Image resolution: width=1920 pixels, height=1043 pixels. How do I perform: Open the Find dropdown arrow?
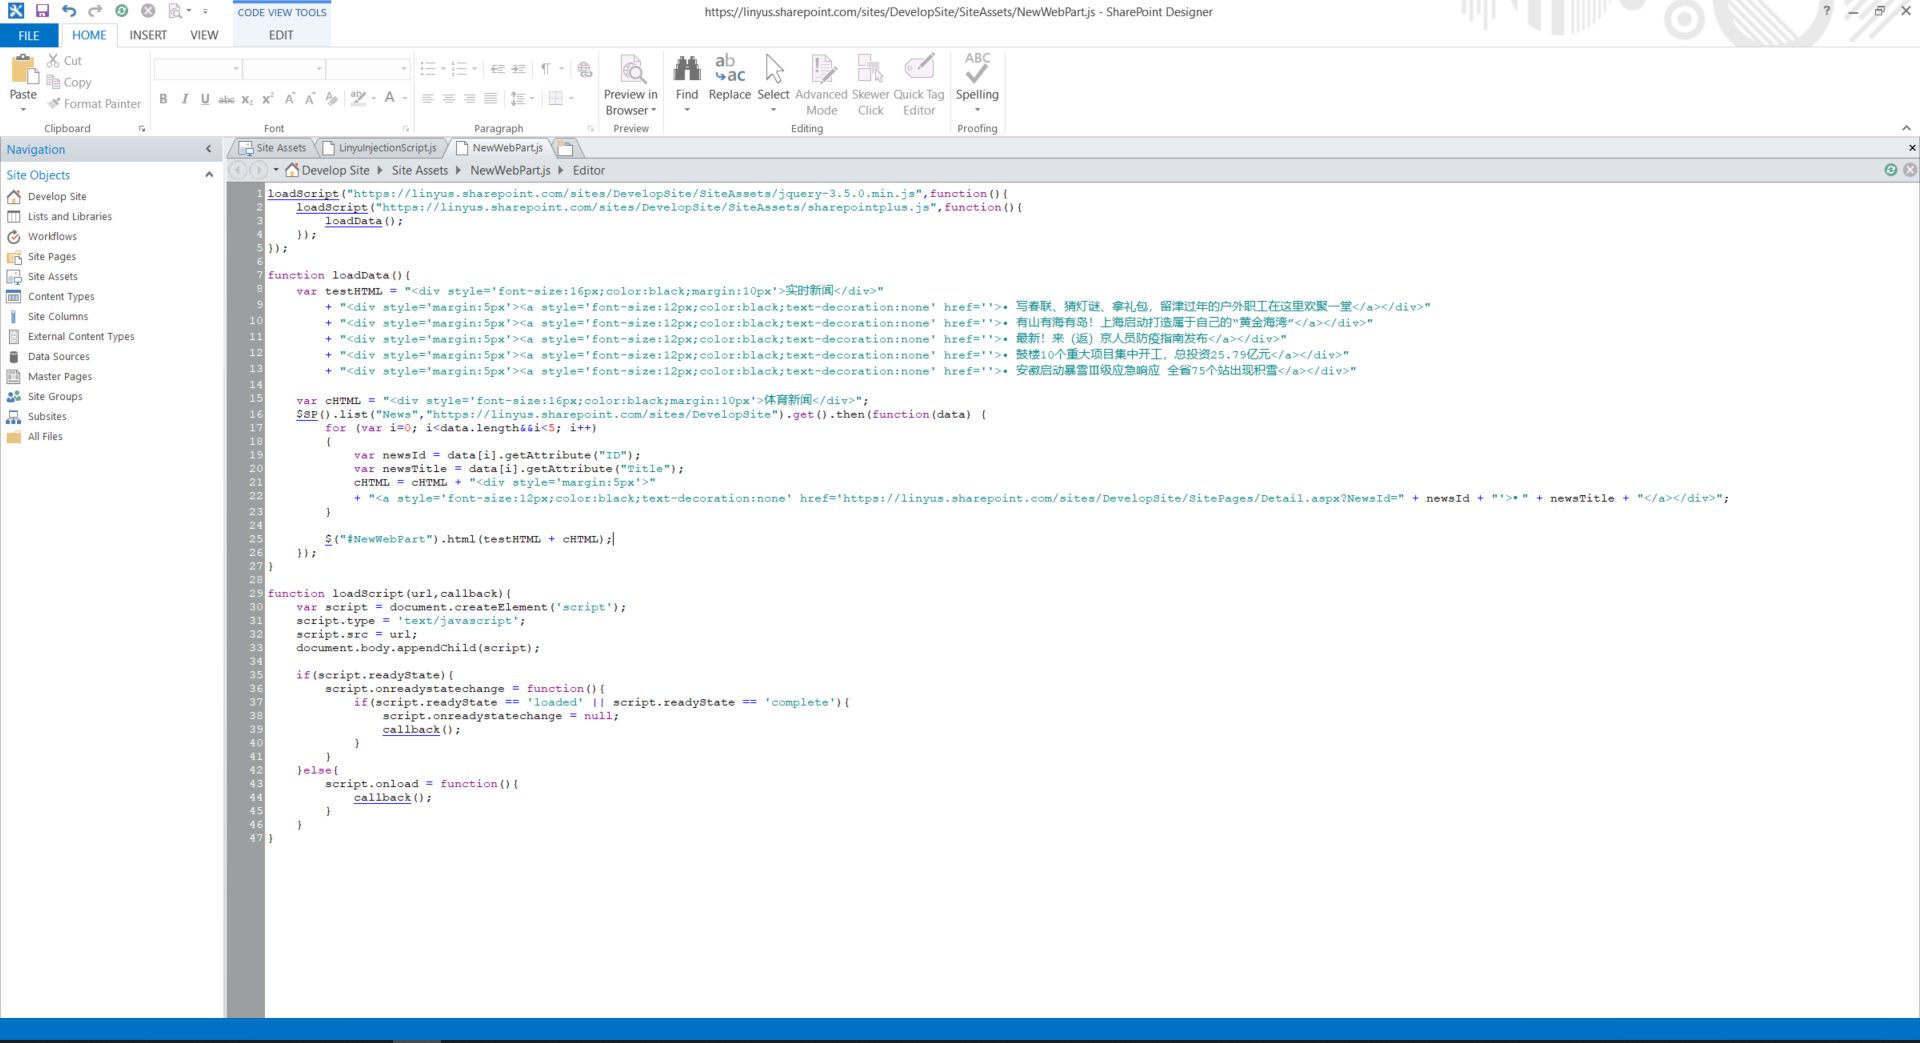pos(687,109)
